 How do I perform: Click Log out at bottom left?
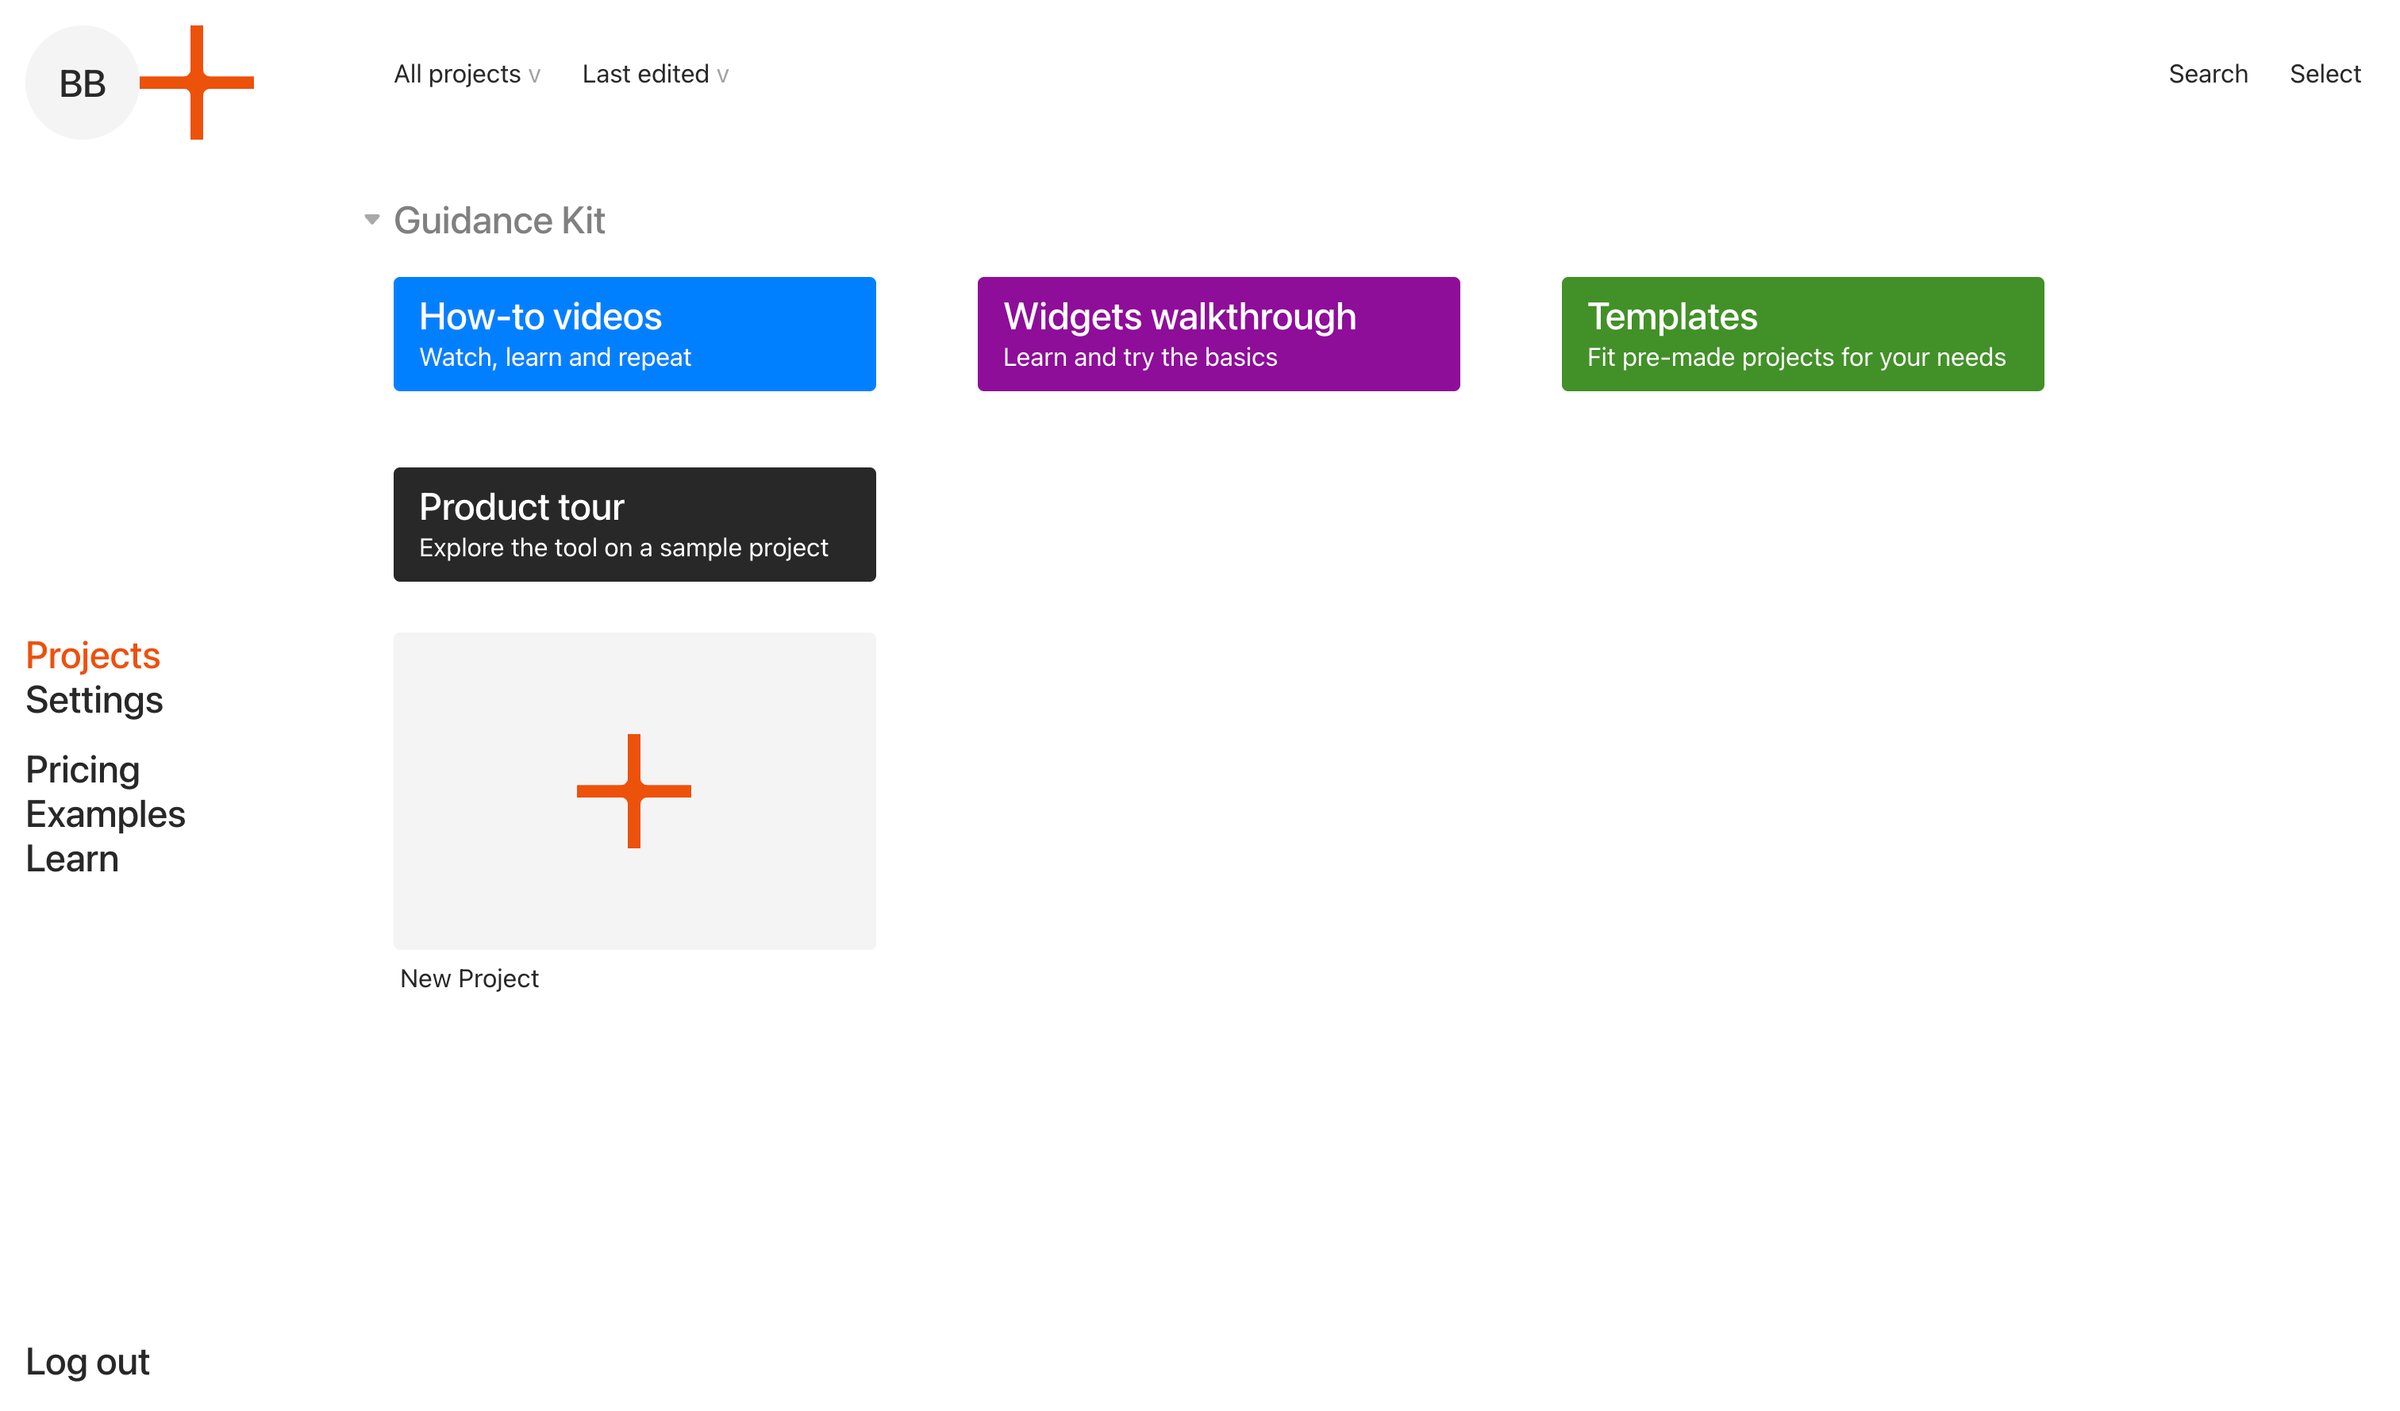point(88,1362)
